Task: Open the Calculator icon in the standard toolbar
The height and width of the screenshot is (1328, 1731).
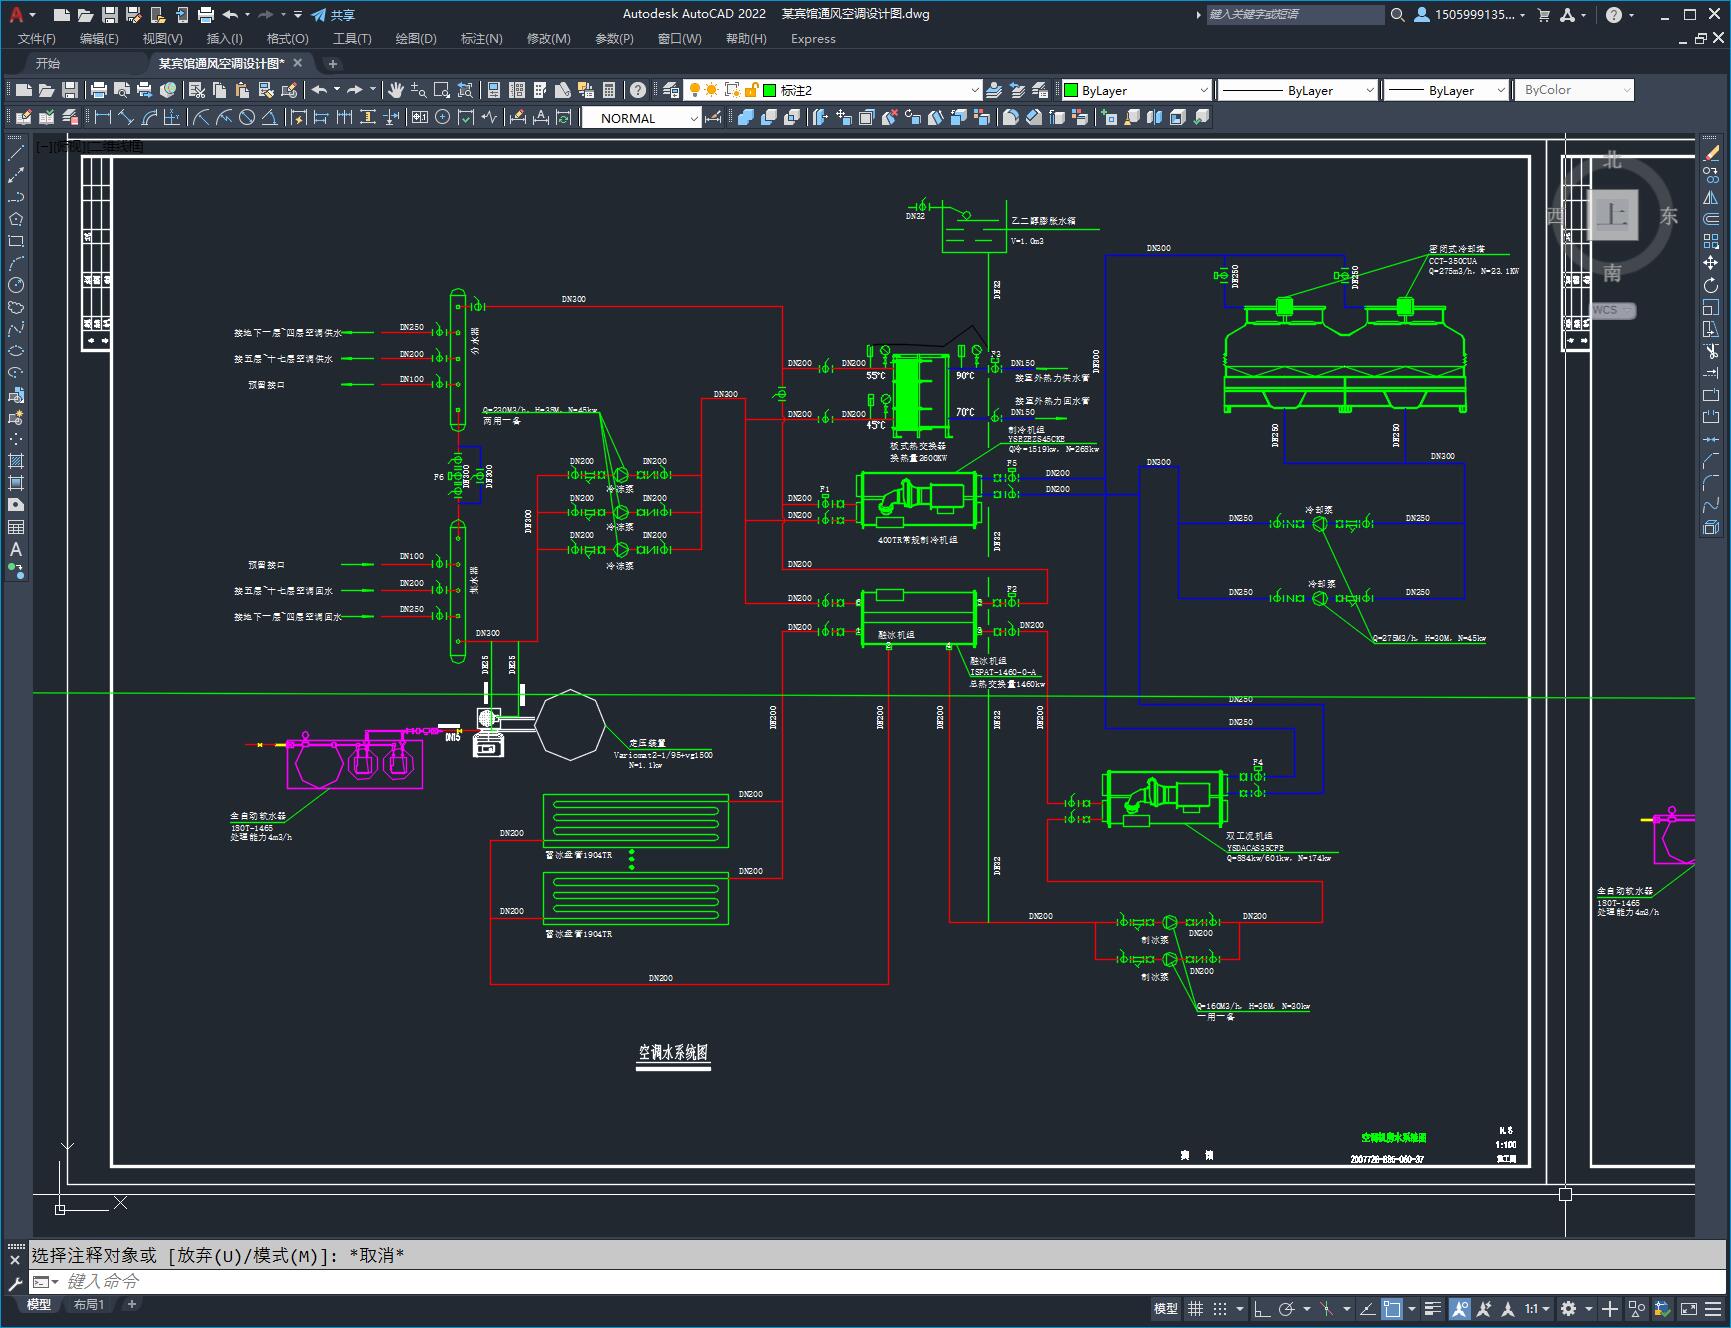Action: click(609, 90)
